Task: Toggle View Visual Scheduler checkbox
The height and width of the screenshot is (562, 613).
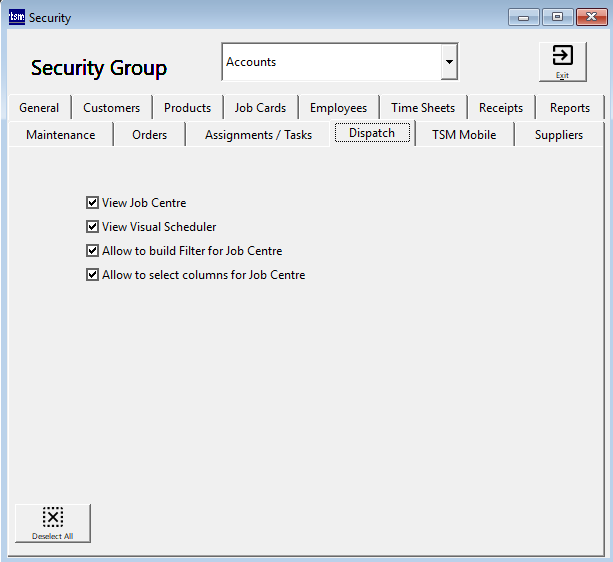Action: click(x=93, y=227)
